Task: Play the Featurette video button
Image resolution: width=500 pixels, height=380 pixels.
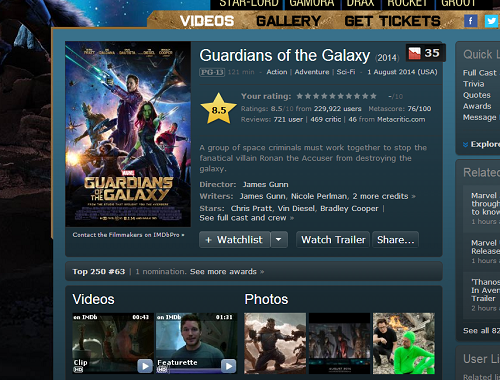Action: click(229, 366)
